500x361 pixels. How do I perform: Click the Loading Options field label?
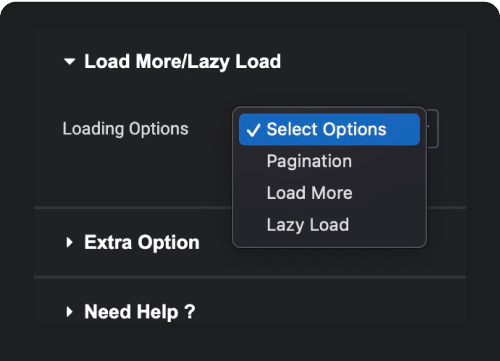point(126,129)
